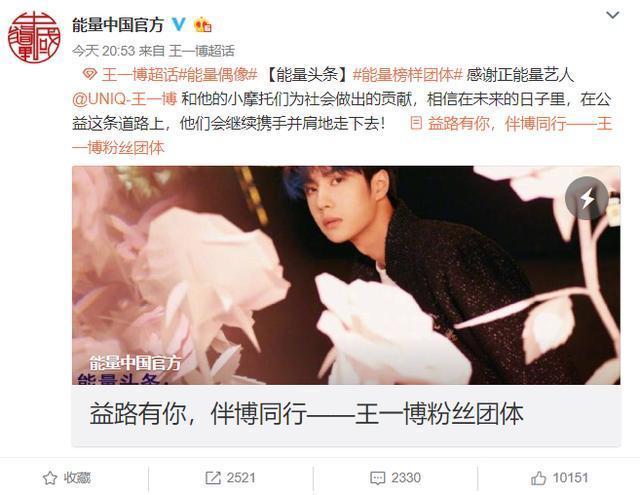Screen dimensions: 640x495
Task: Open the post options chevron
Action: (x=613, y=16)
